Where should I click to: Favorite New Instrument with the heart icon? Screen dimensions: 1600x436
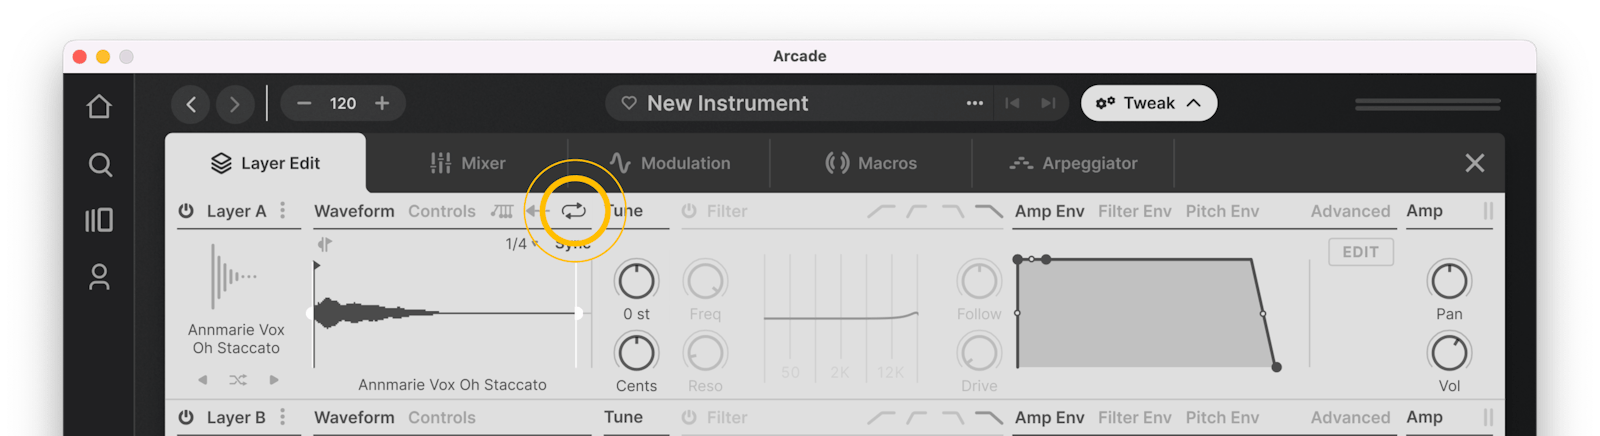click(x=629, y=103)
